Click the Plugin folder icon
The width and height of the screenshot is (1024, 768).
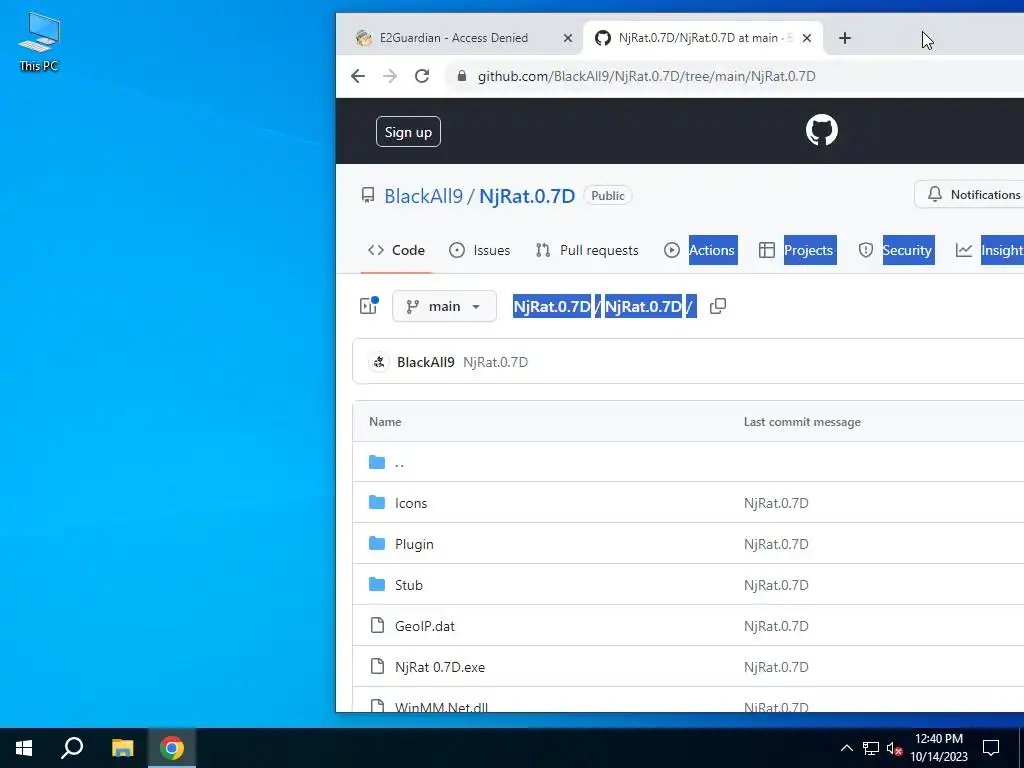point(377,543)
